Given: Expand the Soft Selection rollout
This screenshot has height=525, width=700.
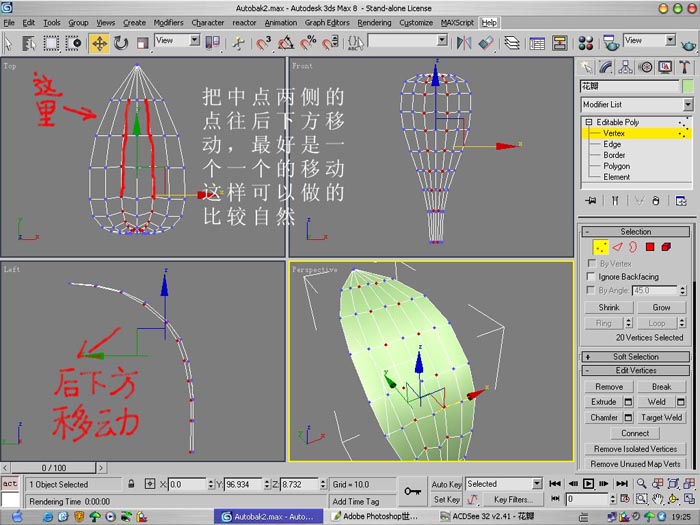Looking at the screenshot, I should [x=636, y=357].
